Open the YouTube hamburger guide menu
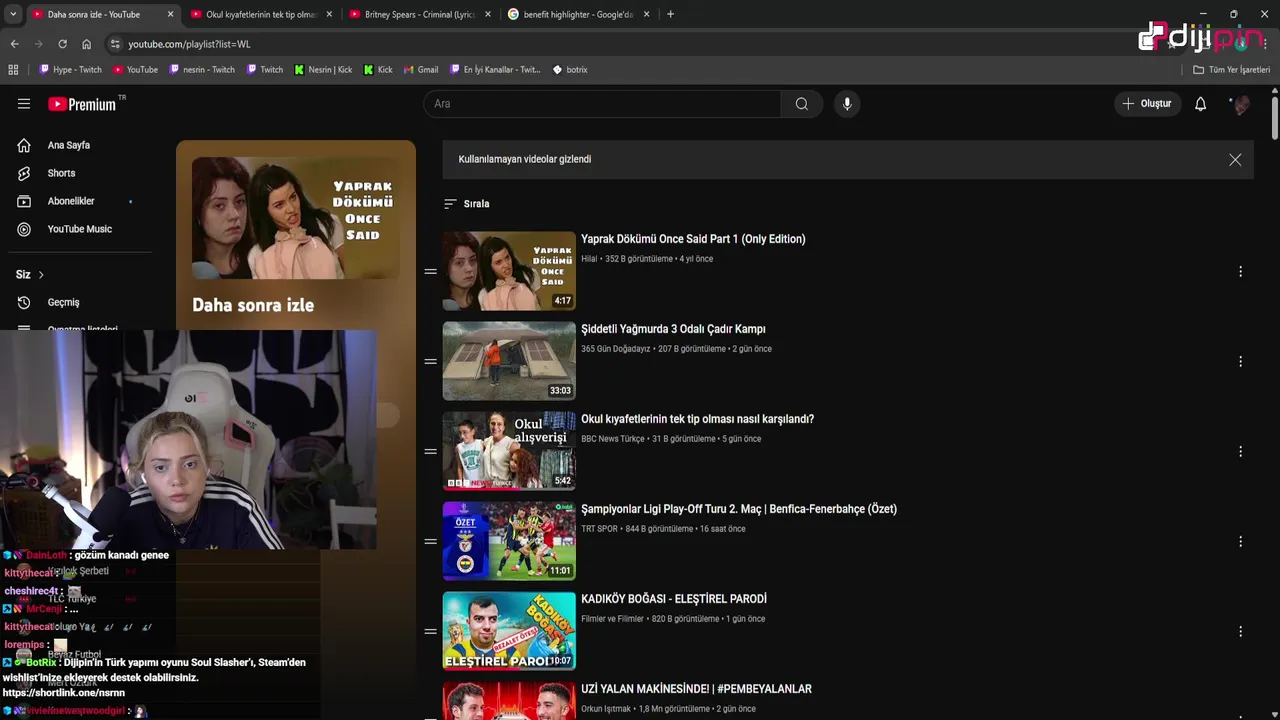 [24, 104]
